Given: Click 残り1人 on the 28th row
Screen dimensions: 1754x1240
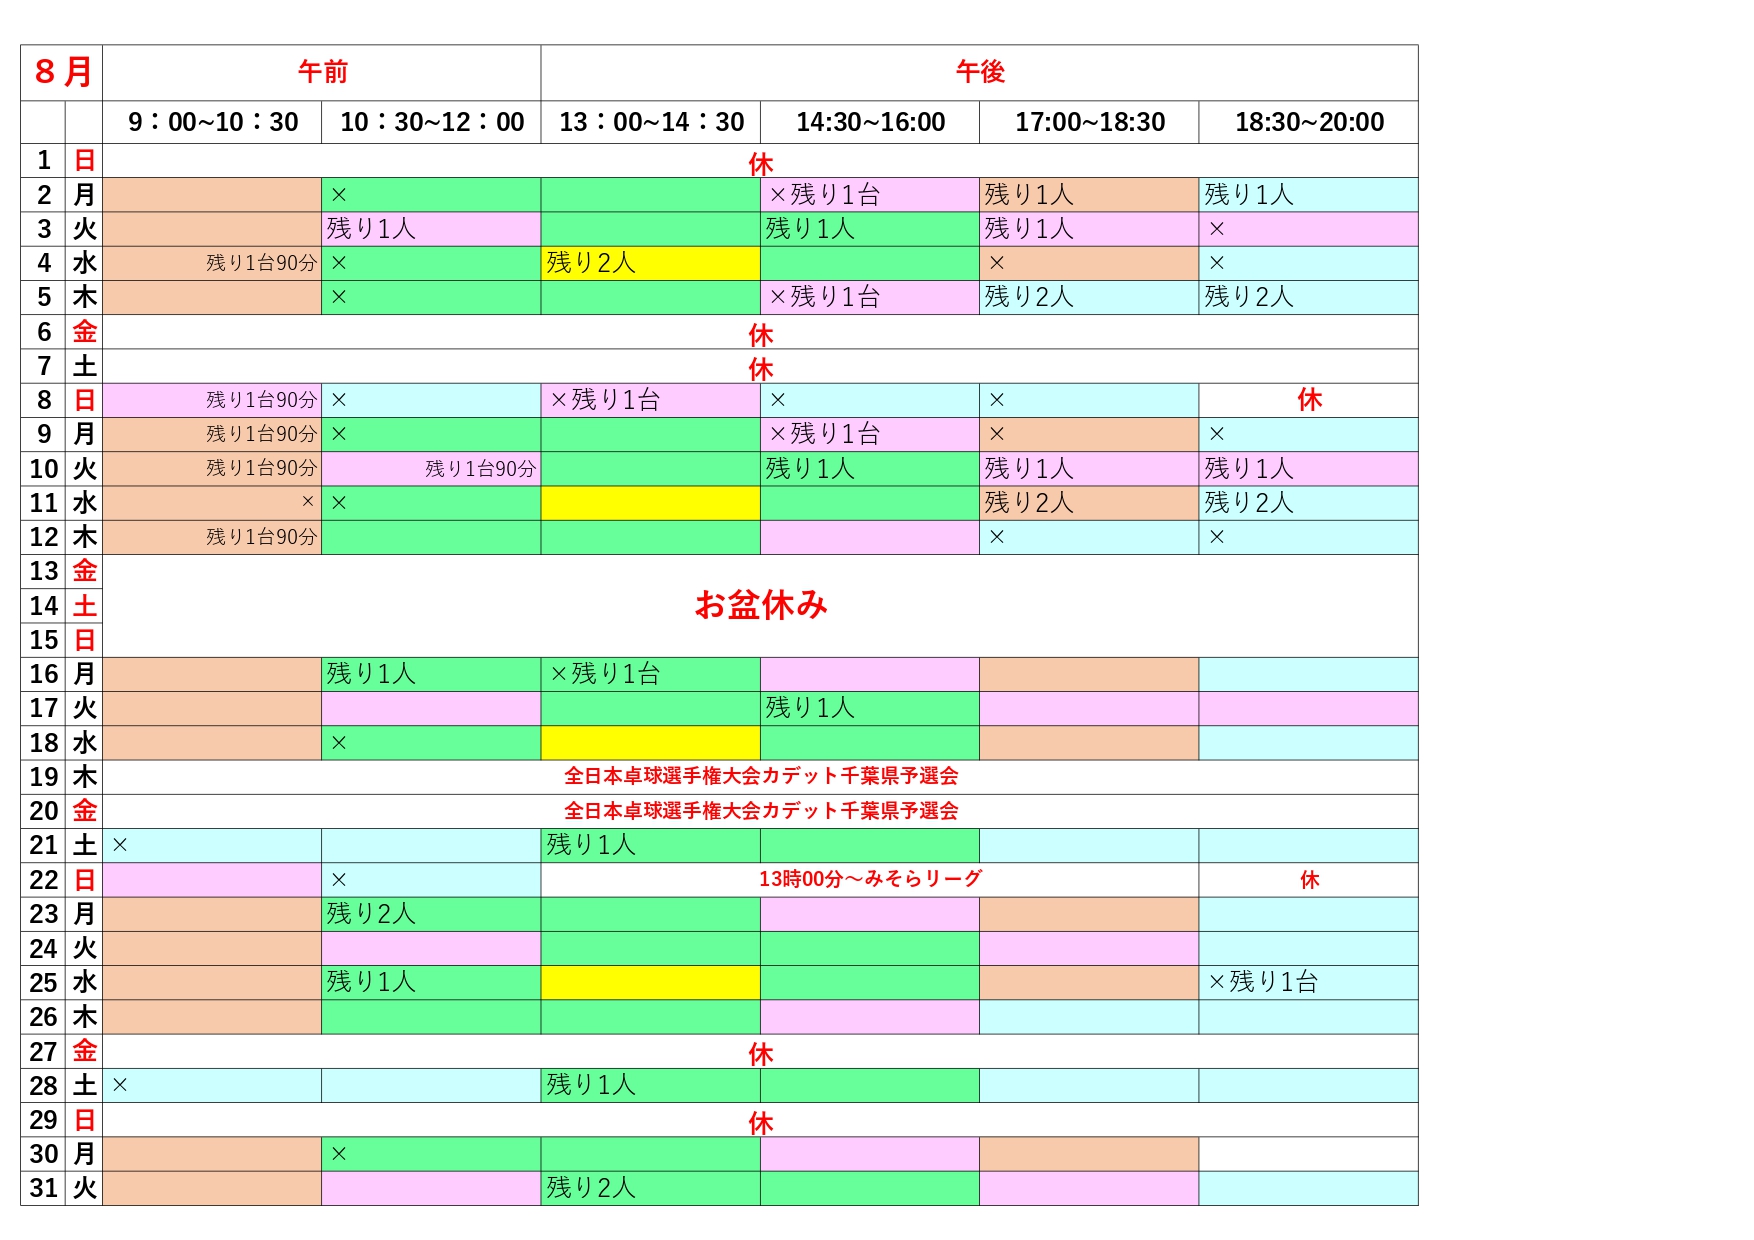Looking at the screenshot, I should pyautogui.click(x=591, y=1085).
